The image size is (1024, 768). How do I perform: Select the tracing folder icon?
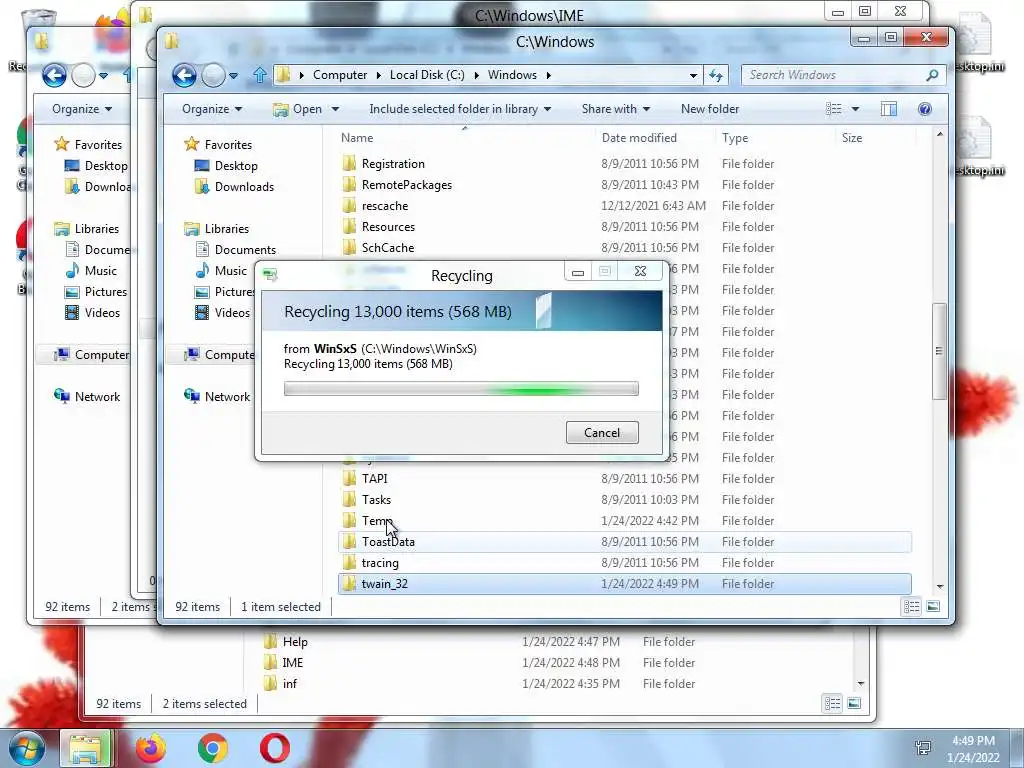coord(350,562)
